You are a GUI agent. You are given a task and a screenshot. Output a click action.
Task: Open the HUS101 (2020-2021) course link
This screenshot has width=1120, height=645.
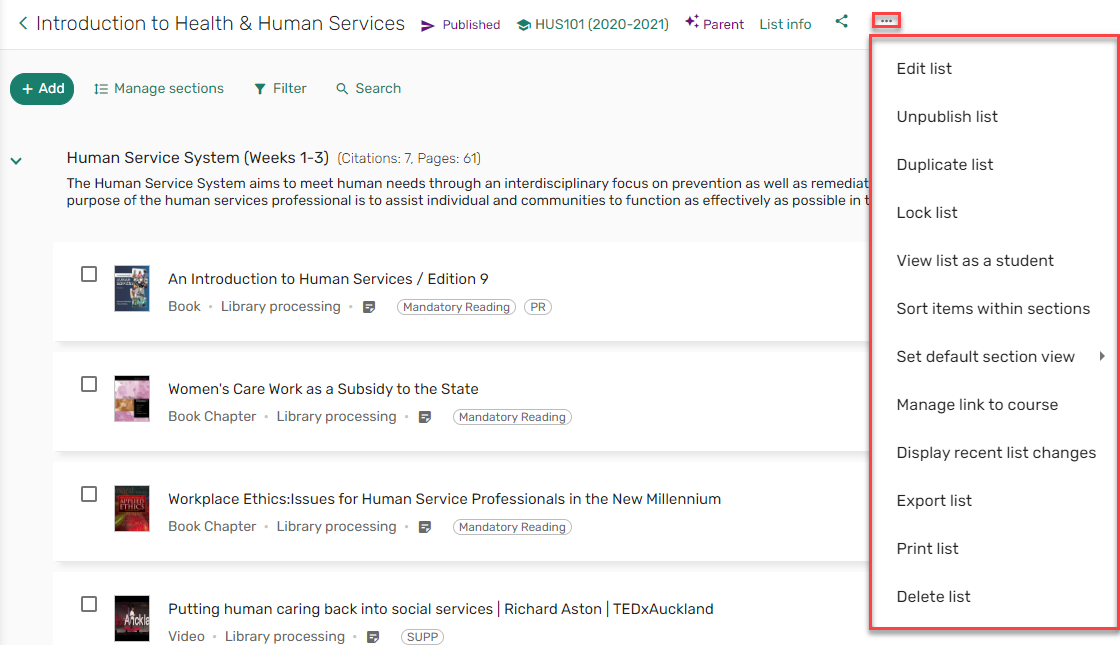(593, 25)
